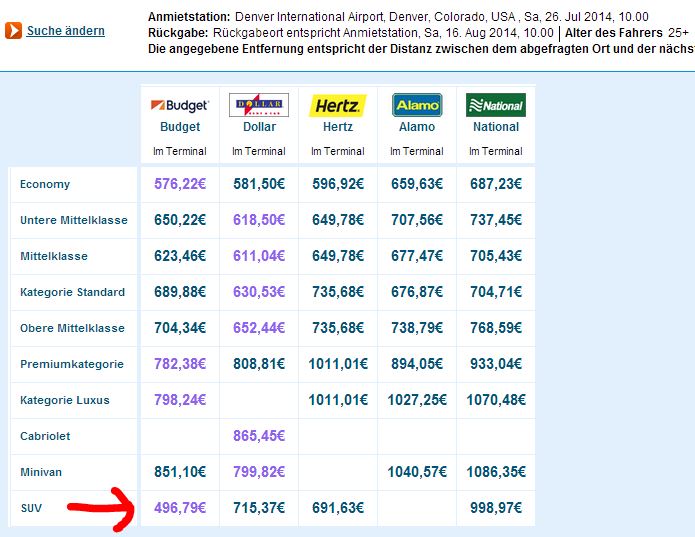This screenshot has height=537, width=695.
Task: Click the orange arrow beside Suche ändern
Action: point(13,30)
